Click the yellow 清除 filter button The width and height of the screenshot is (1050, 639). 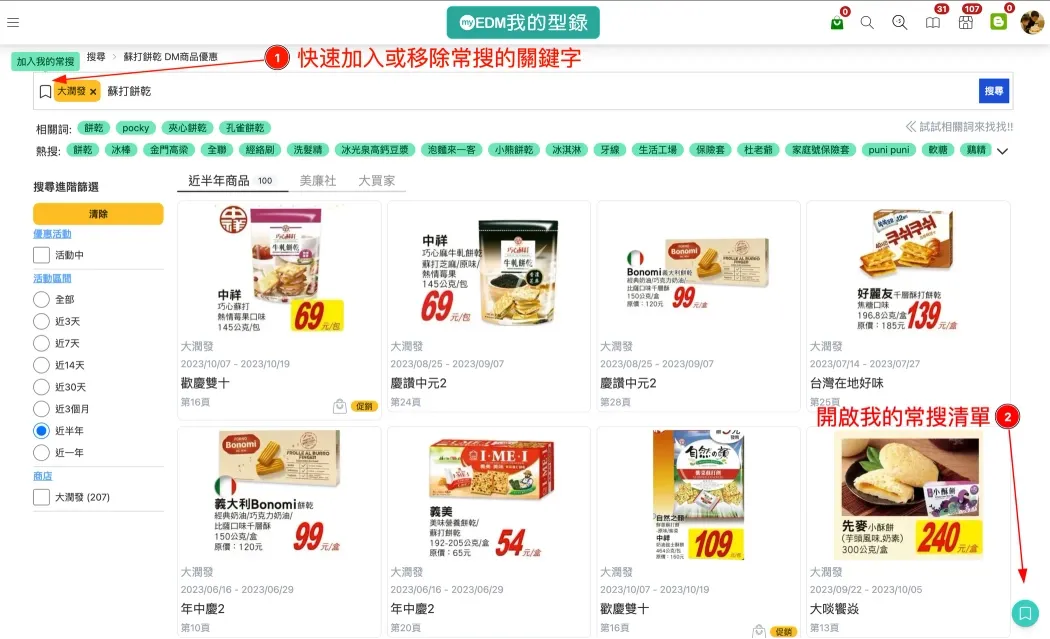(x=98, y=214)
